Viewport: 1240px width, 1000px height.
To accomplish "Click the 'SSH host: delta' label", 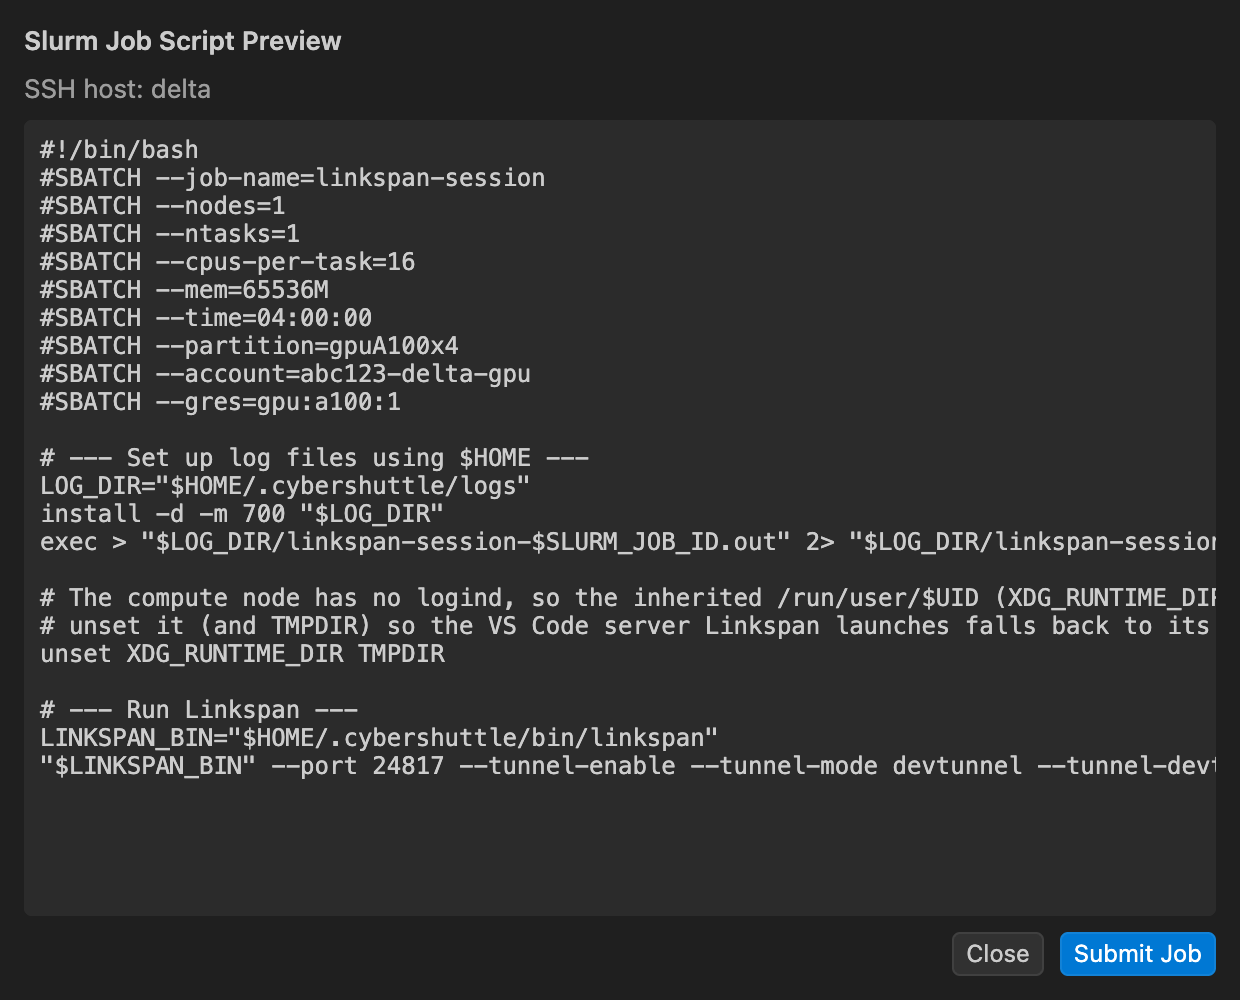I will coord(117,89).
